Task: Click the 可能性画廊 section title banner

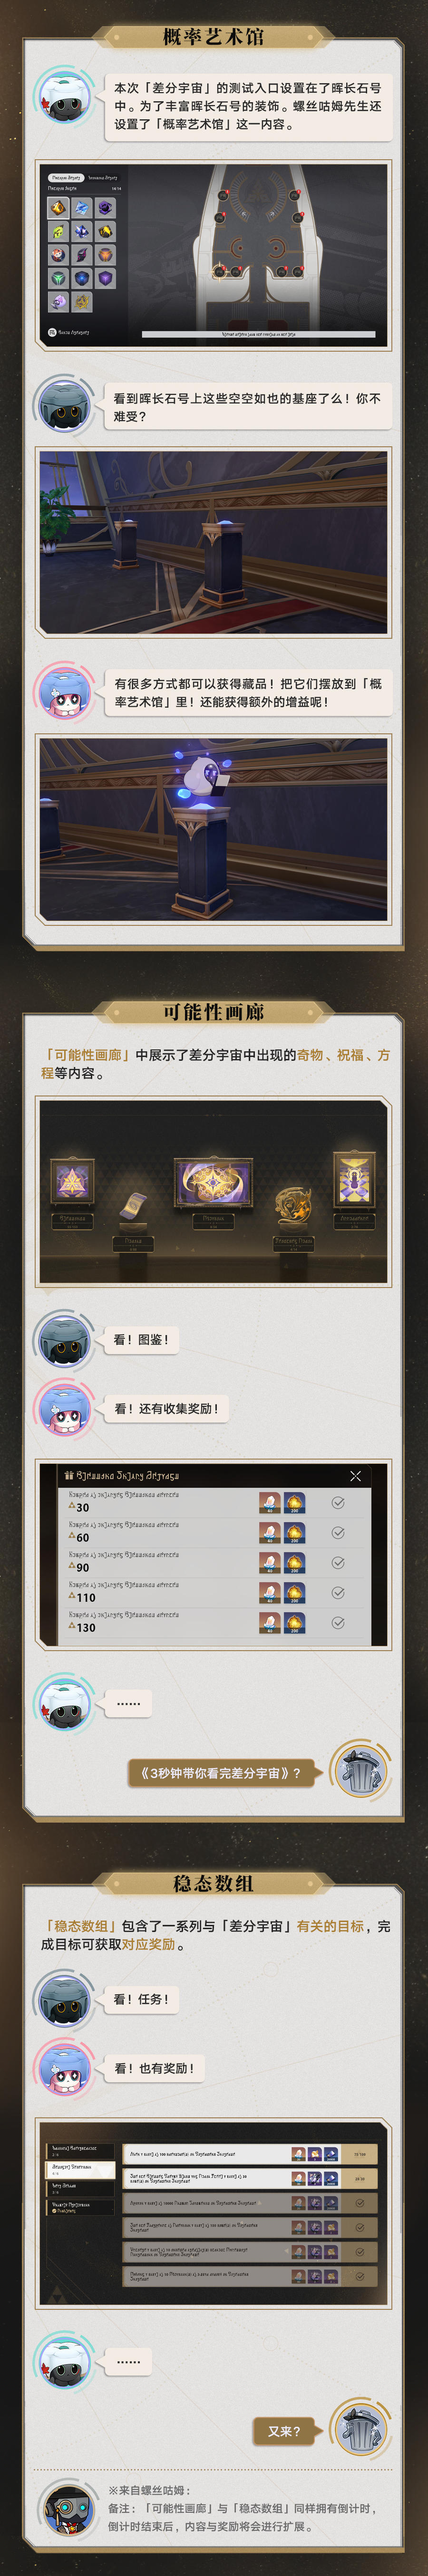Action: click(x=213, y=1012)
